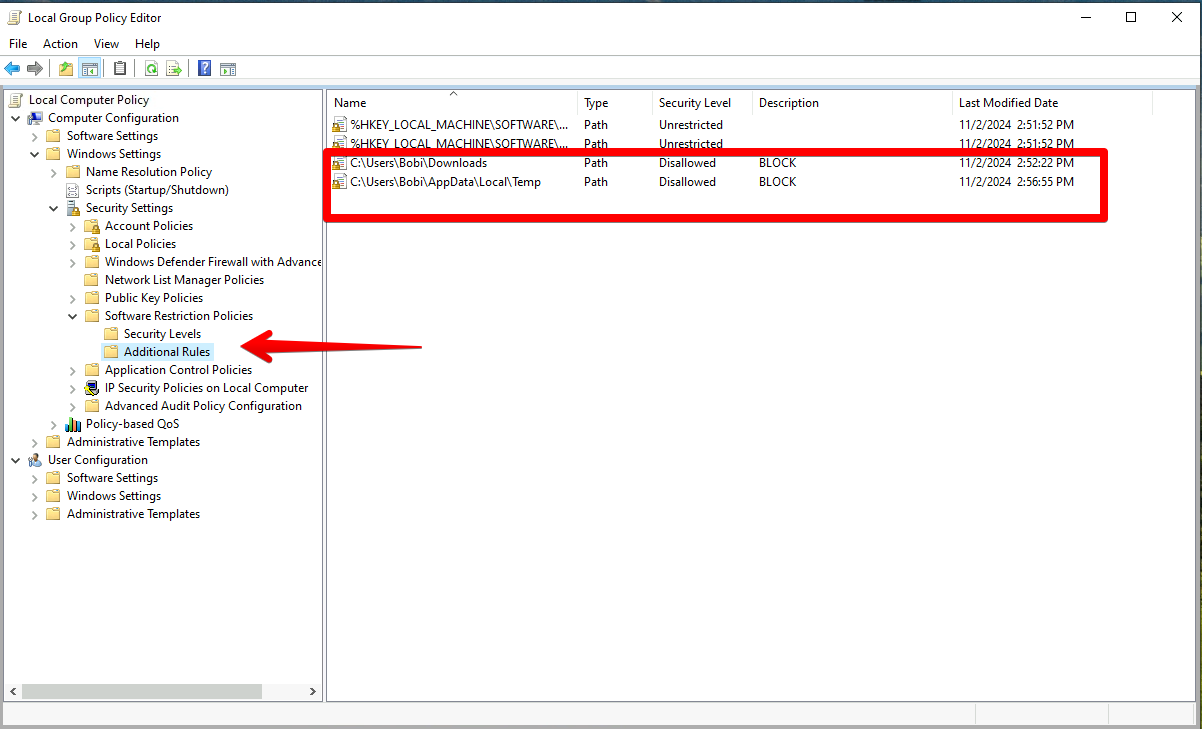Expand the Administrative Templates under Computer Configuration

click(x=35, y=442)
